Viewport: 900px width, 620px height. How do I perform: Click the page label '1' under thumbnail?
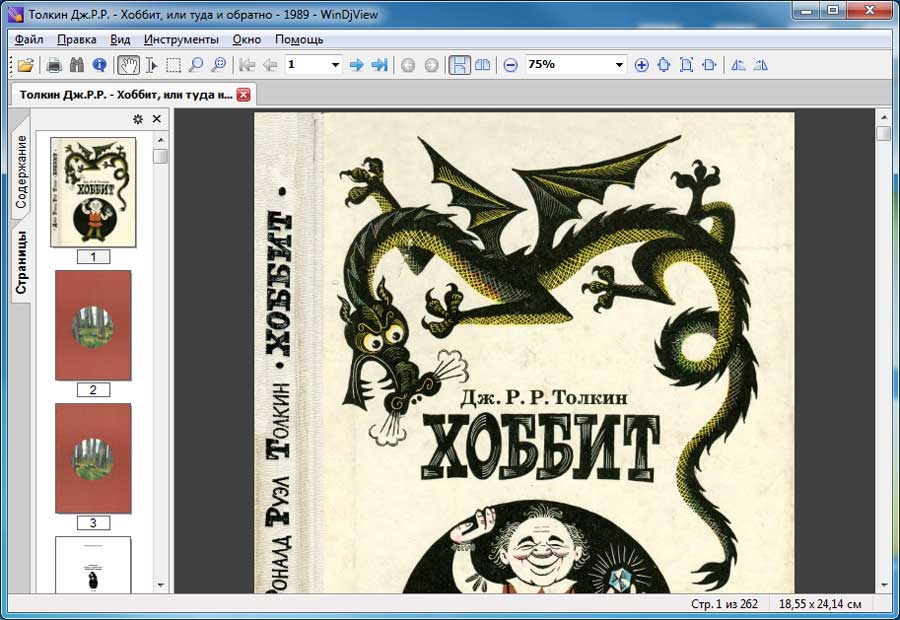coord(93,257)
